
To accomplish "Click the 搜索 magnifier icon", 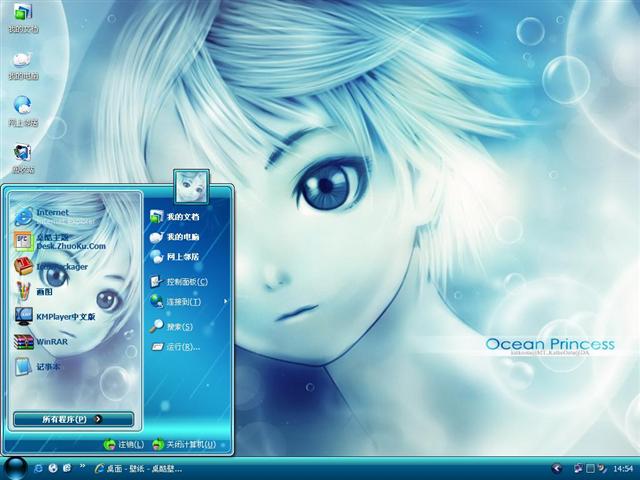I will click(x=156, y=326).
